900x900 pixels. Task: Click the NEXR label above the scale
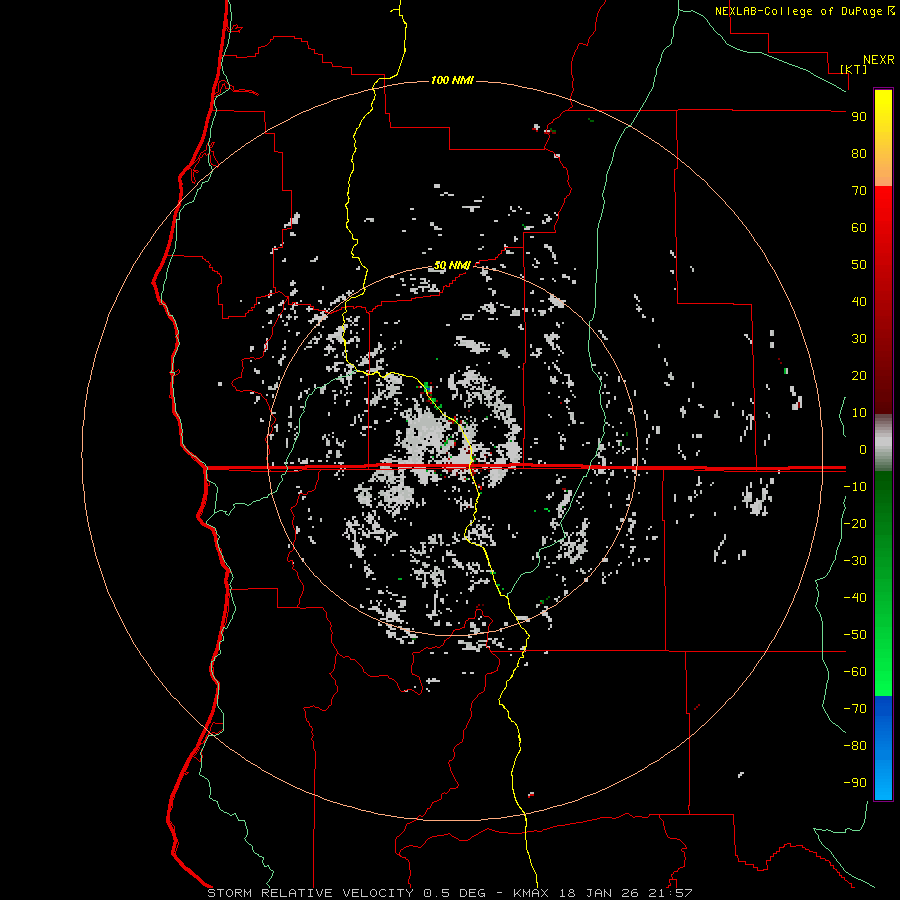878,60
